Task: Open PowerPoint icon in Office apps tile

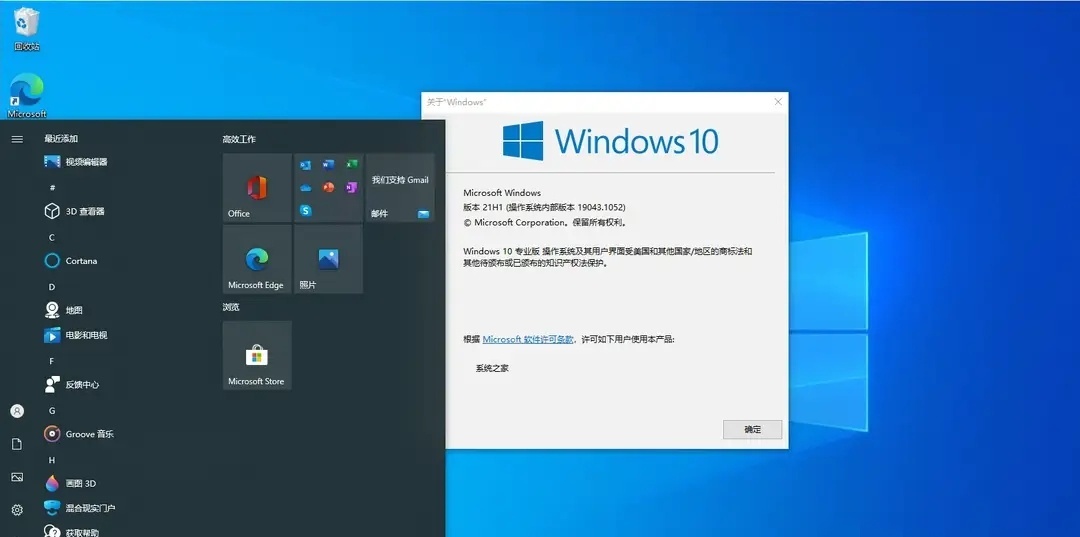Action: coord(329,187)
